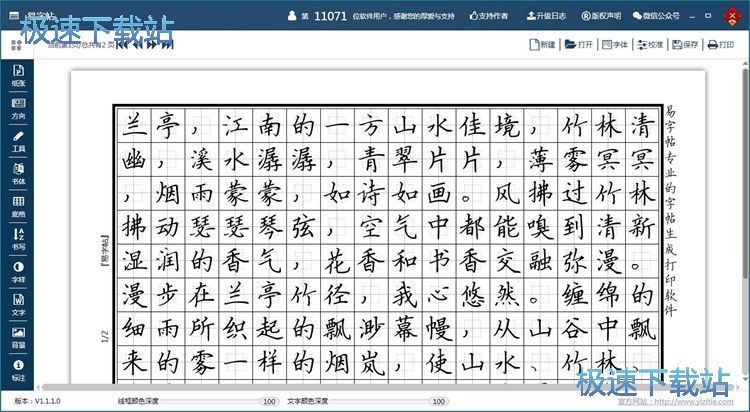Open the 纸张 paper settings in the sidebar

pyautogui.click(x=18, y=76)
